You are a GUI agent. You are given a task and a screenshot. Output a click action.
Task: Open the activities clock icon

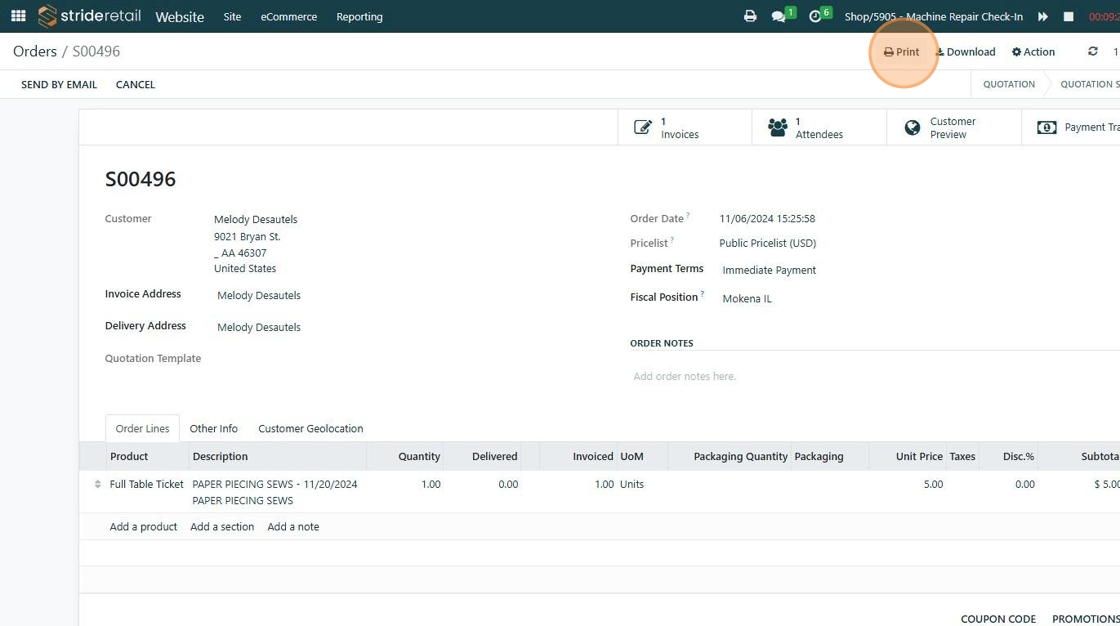[x=815, y=16]
